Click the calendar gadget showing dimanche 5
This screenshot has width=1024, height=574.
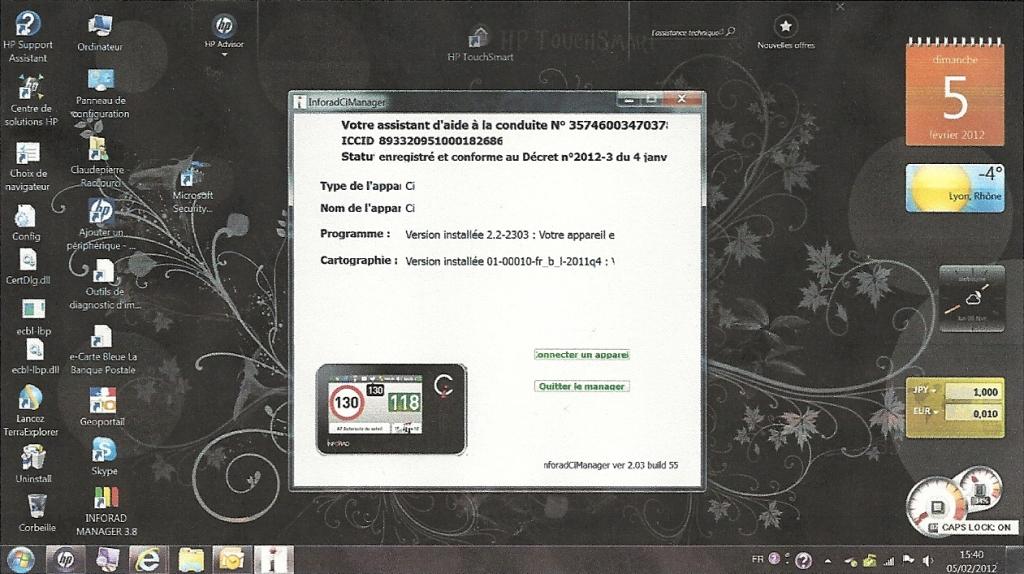[955, 91]
